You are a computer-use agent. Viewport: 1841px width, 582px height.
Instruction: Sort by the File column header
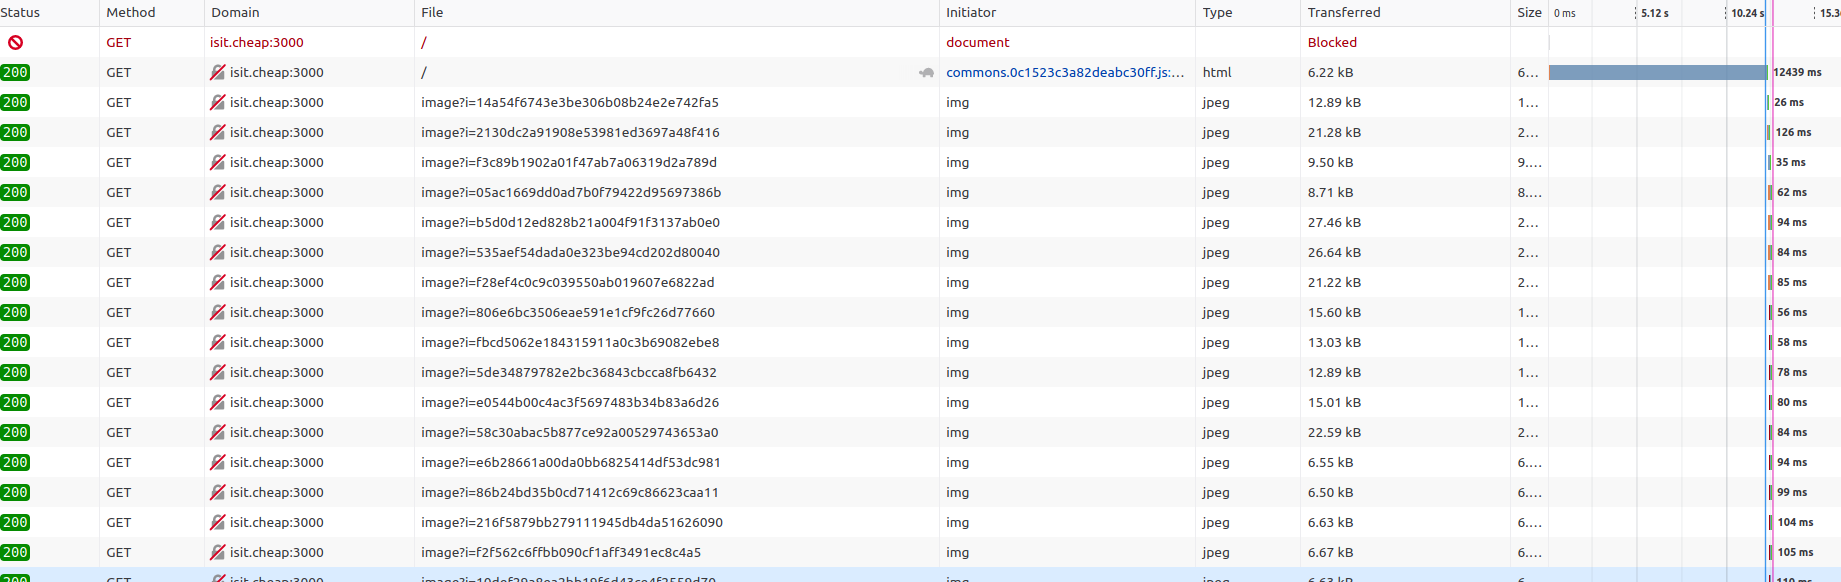coord(432,13)
